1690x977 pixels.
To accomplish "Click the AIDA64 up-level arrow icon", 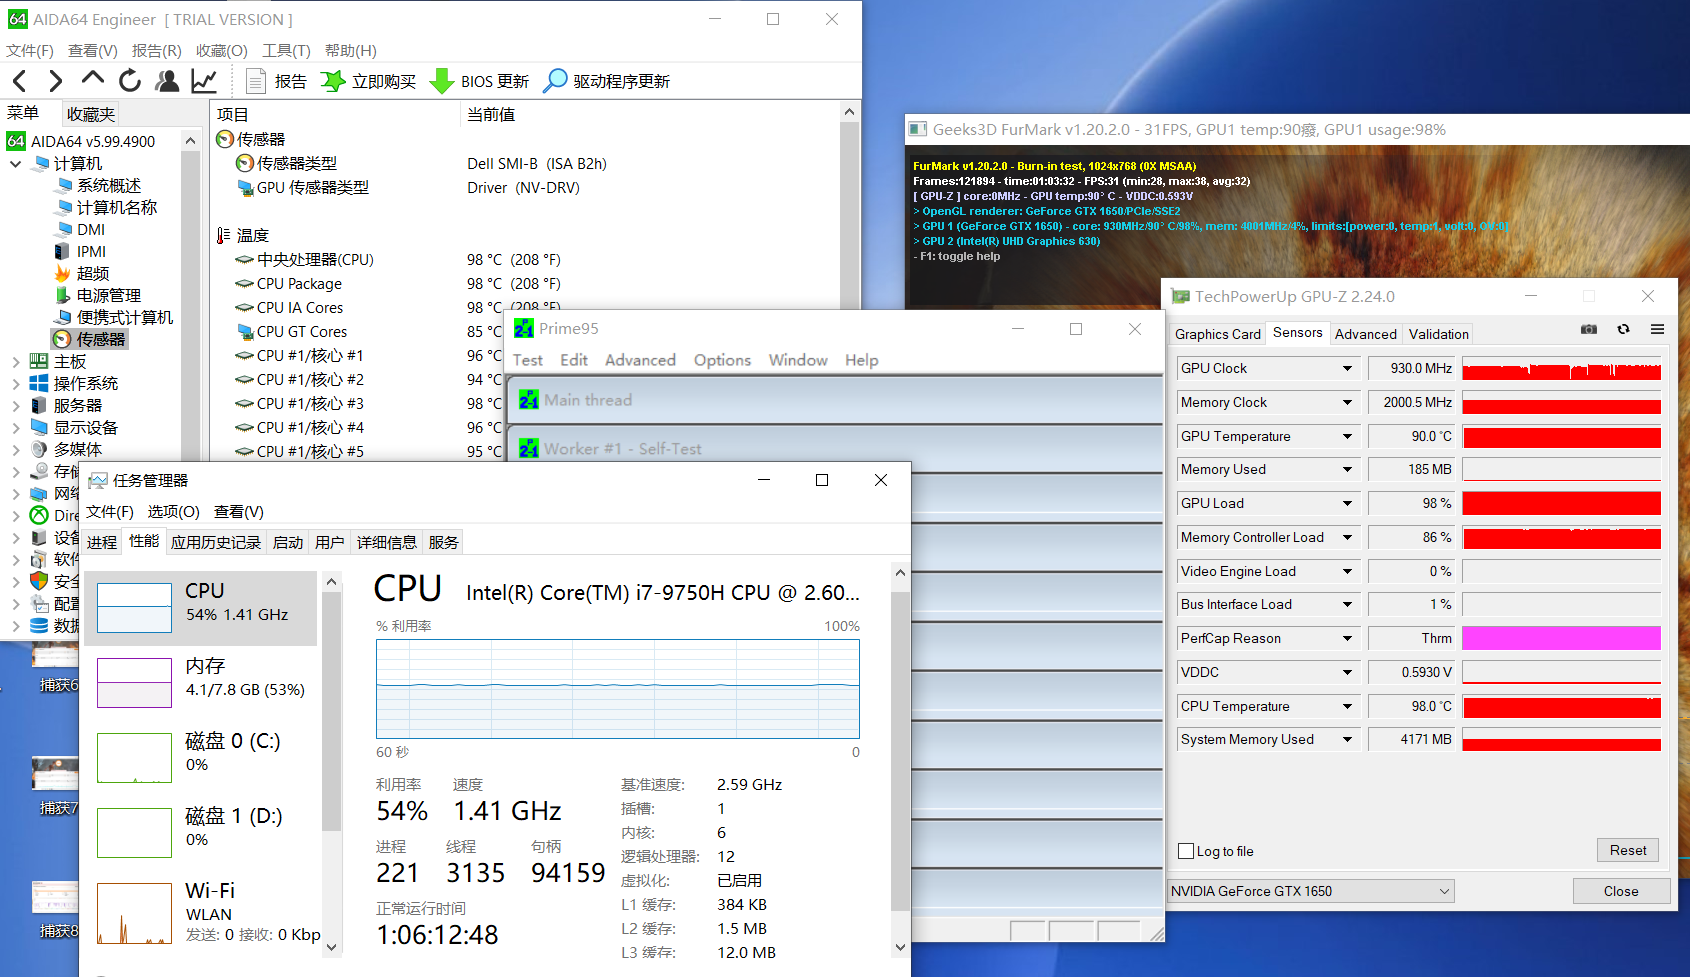I will [x=93, y=79].
